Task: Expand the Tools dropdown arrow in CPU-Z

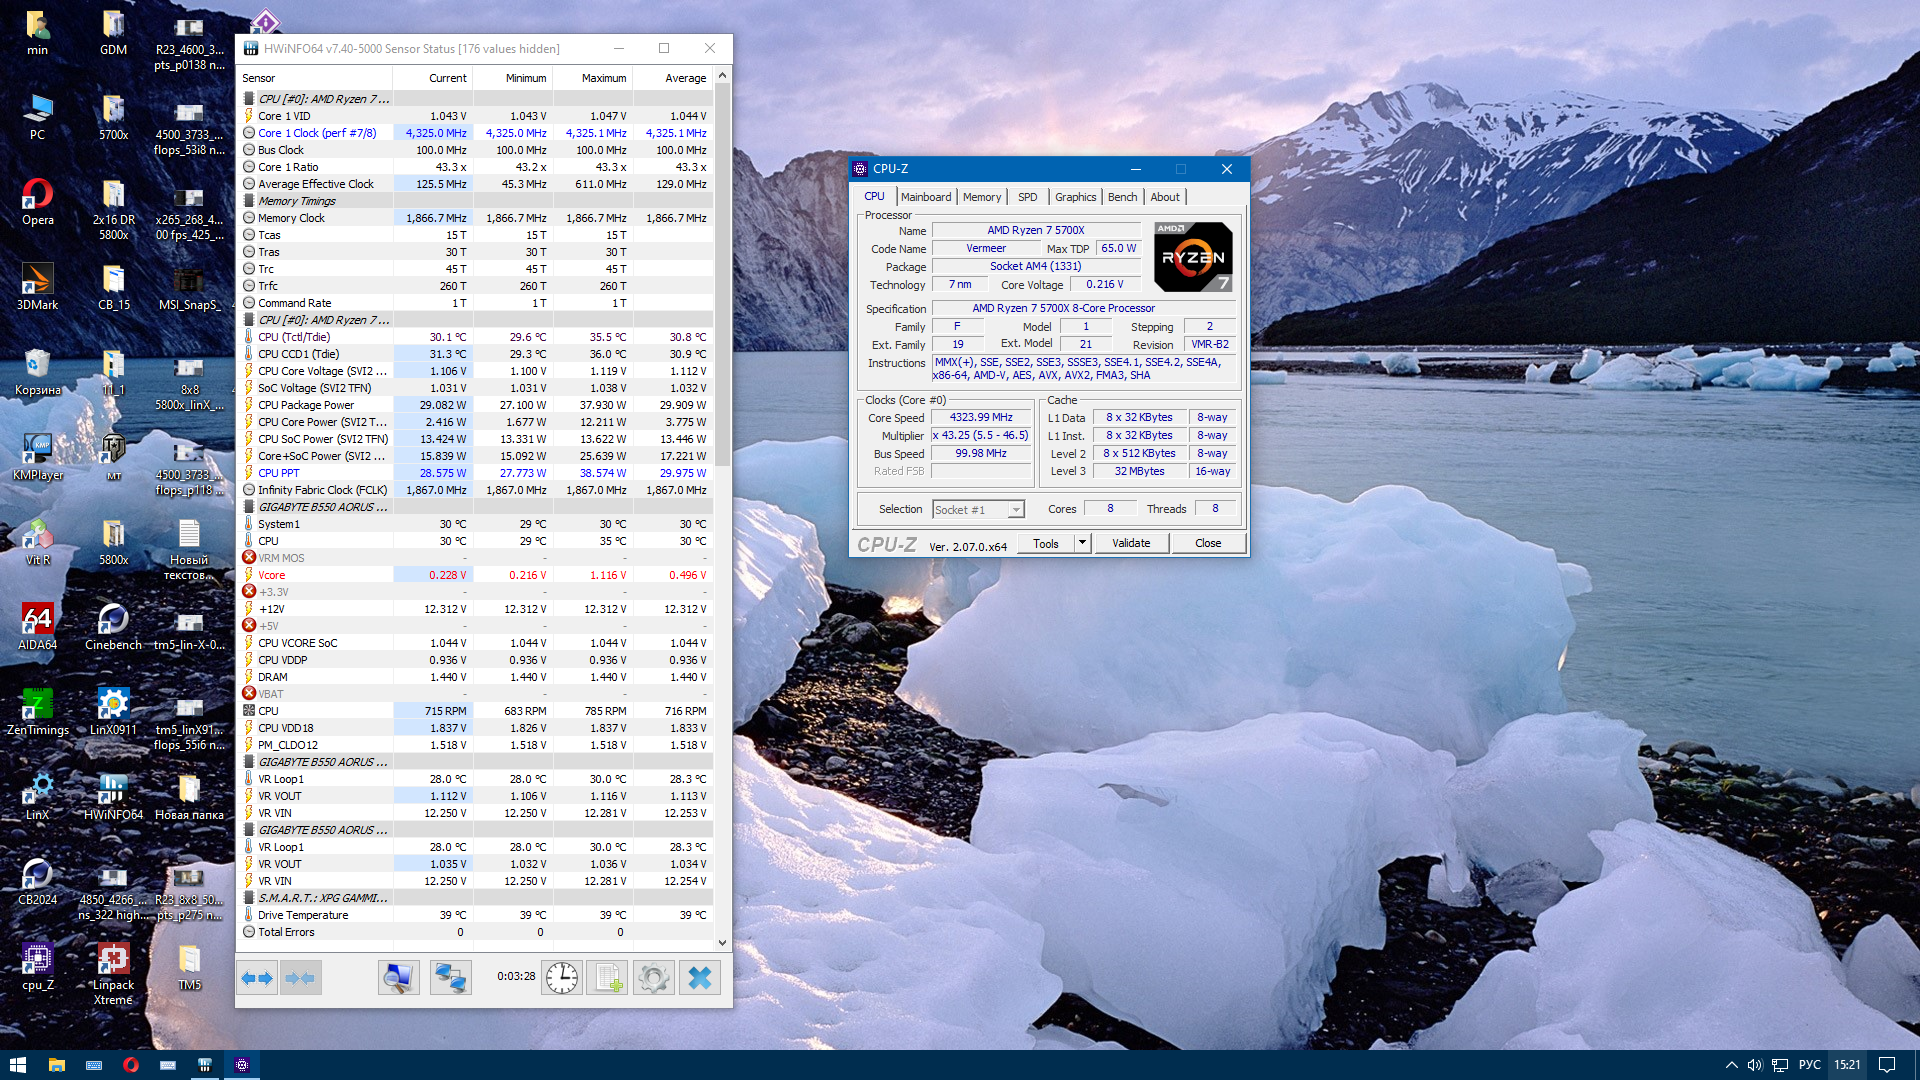Action: tap(1082, 543)
